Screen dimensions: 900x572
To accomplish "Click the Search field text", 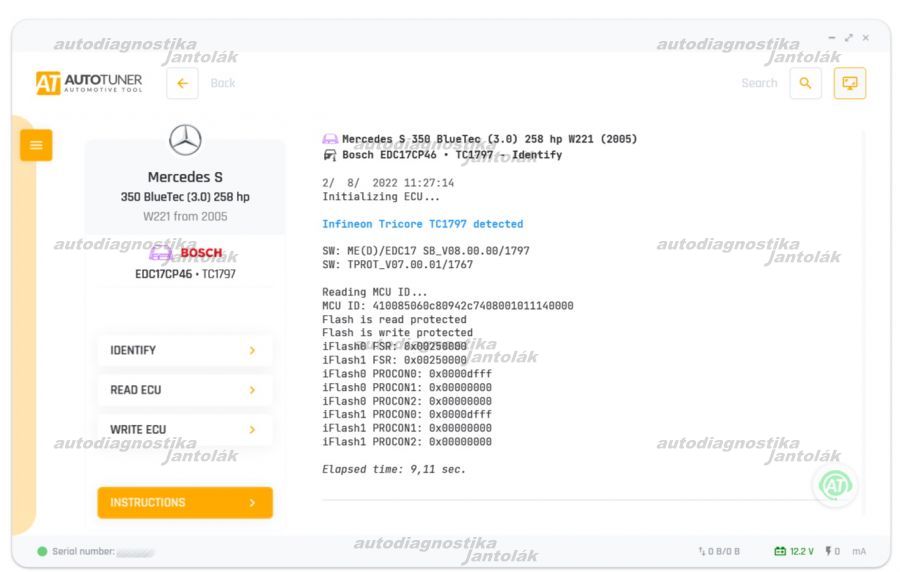I will pos(759,83).
